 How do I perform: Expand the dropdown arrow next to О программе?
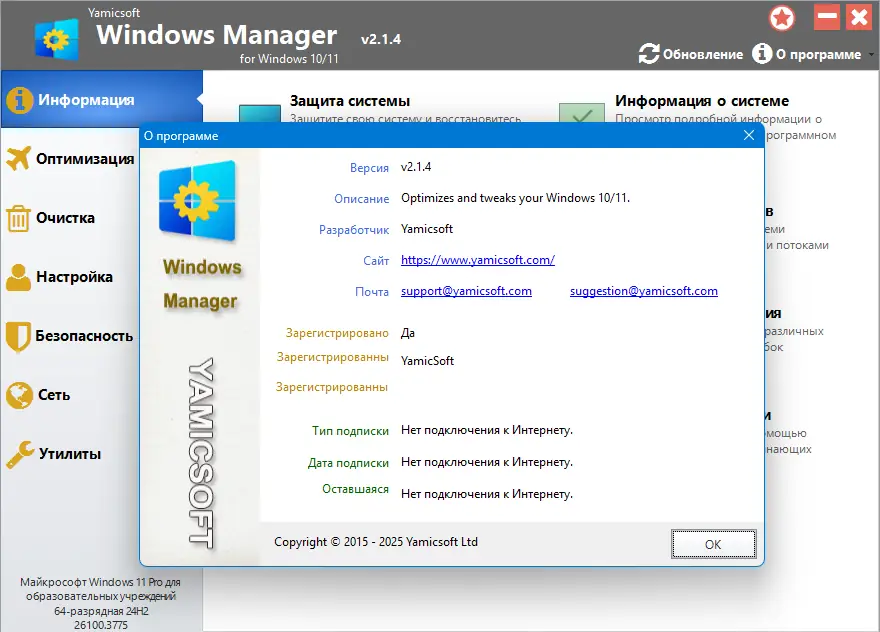[x=871, y=54]
